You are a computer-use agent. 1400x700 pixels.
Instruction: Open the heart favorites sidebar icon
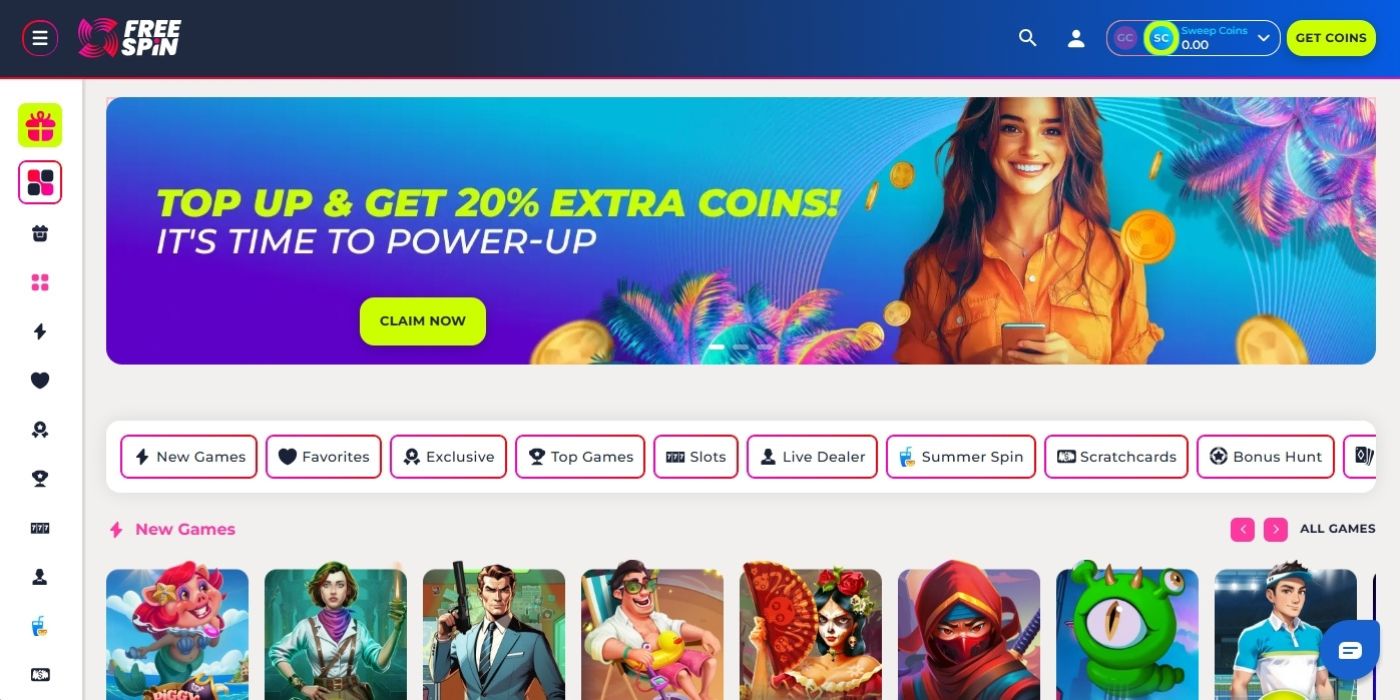coord(40,380)
